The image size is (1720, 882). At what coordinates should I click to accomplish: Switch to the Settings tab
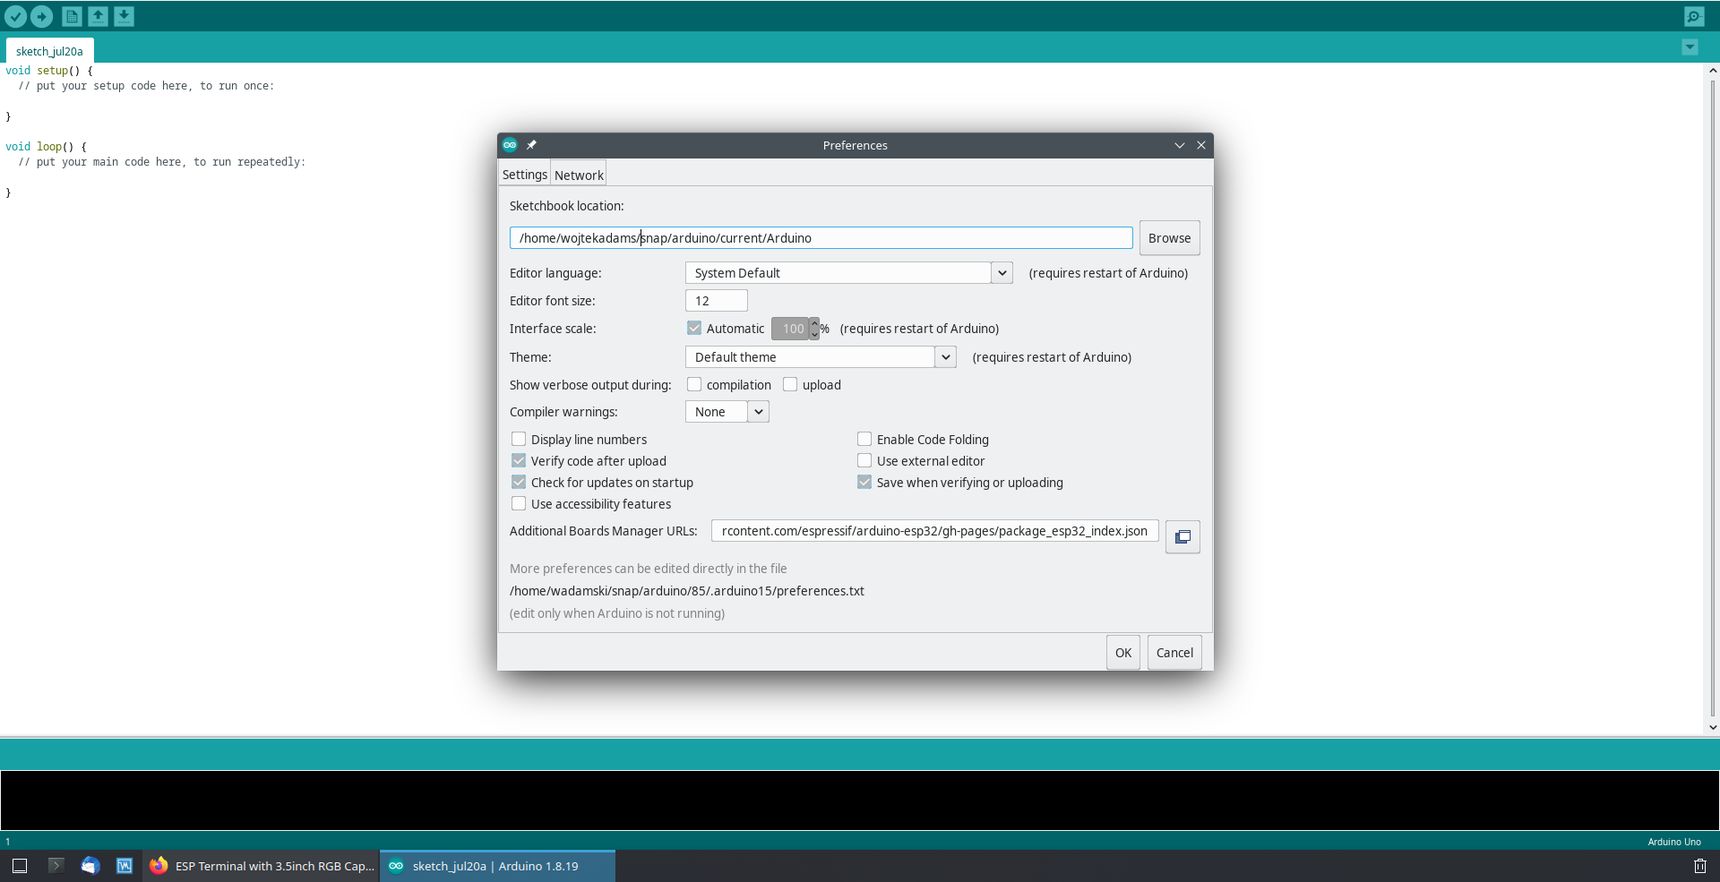pos(525,174)
